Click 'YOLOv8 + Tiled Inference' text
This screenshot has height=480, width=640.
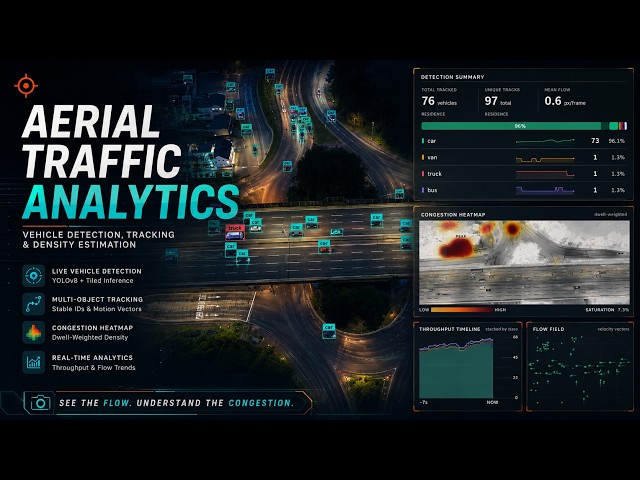click(x=93, y=280)
